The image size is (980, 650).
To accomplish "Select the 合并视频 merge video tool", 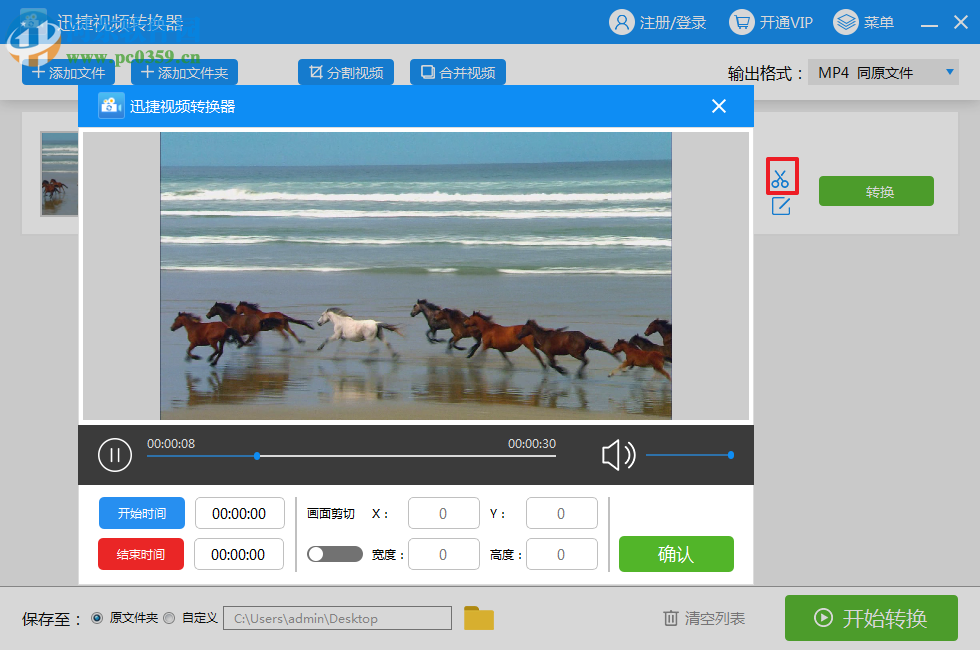I will [457, 72].
